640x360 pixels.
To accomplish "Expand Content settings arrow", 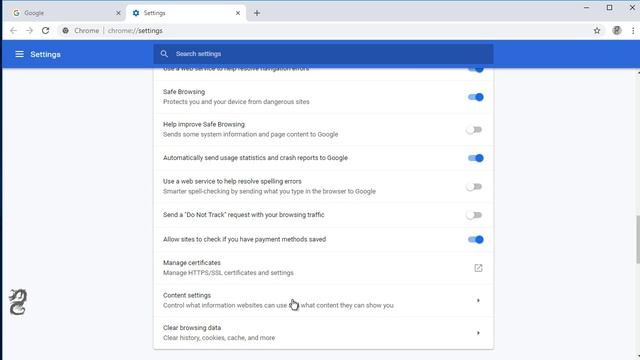I will pos(478,300).
